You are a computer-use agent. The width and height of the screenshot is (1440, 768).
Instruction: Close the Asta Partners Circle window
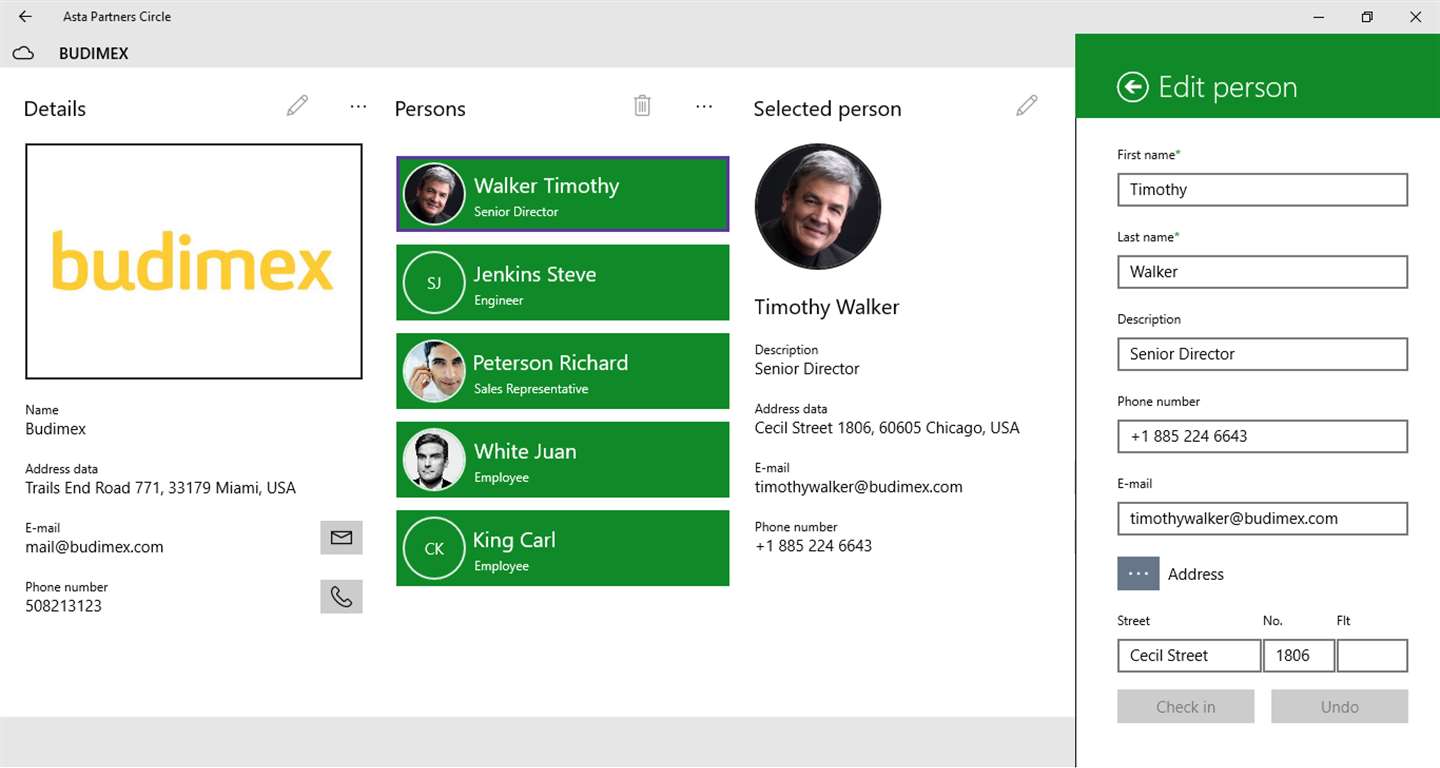(x=1415, y=16)
